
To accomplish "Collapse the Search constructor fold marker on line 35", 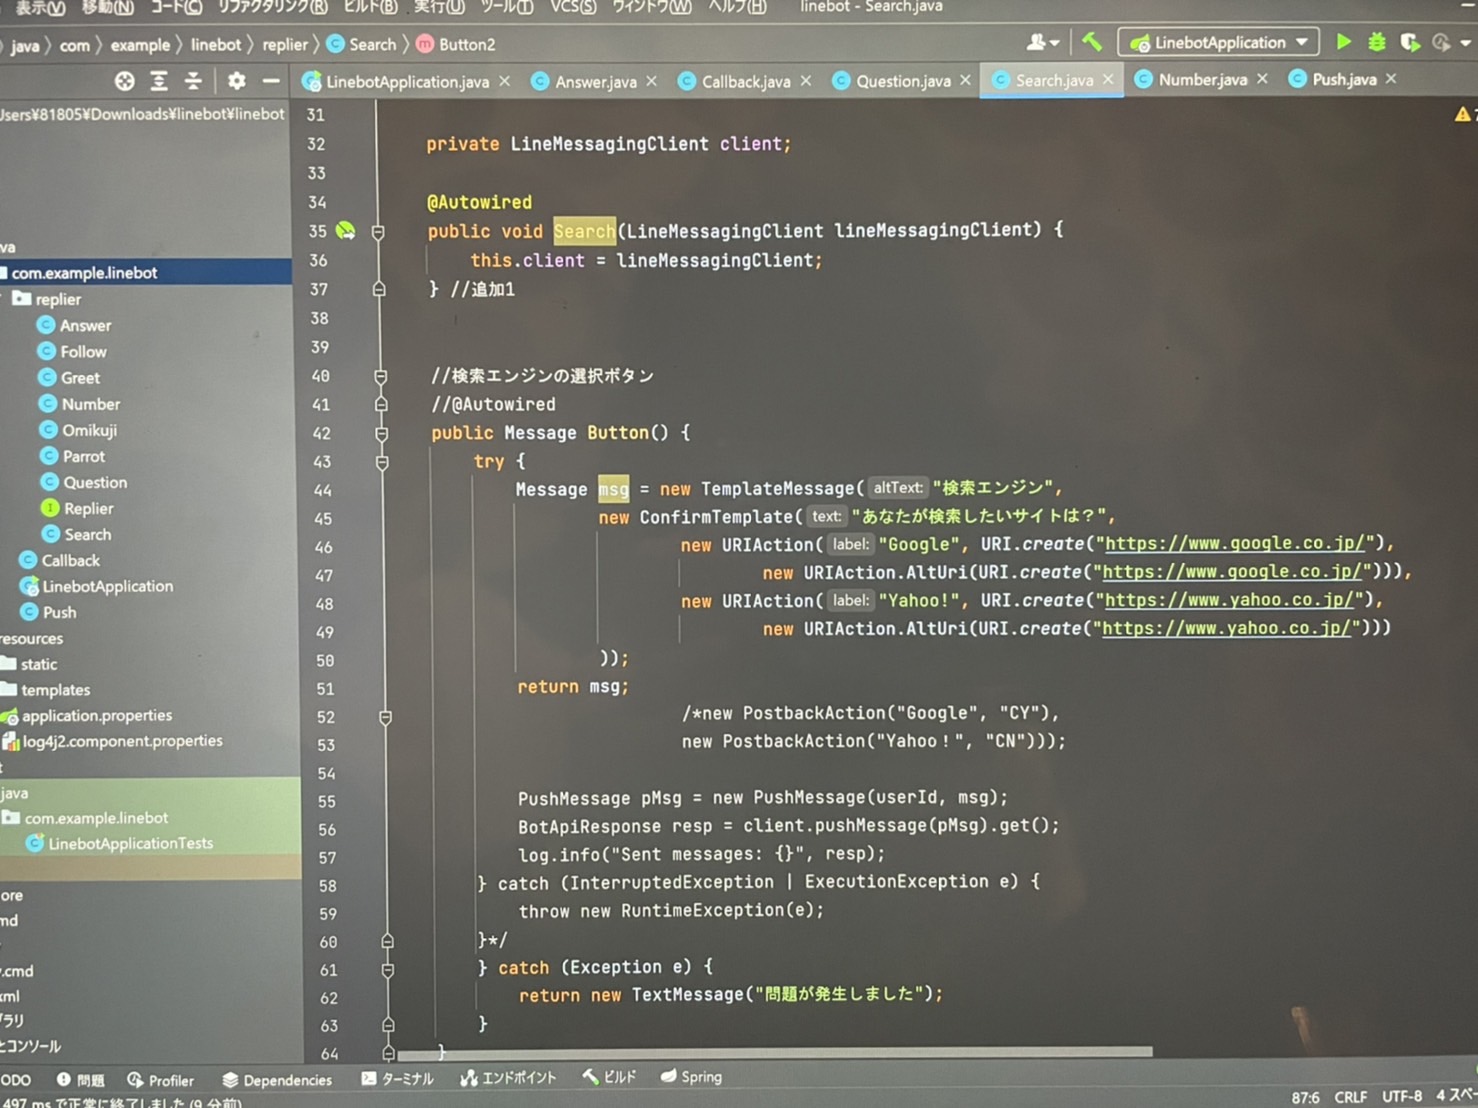I will (x=378, y=232).
